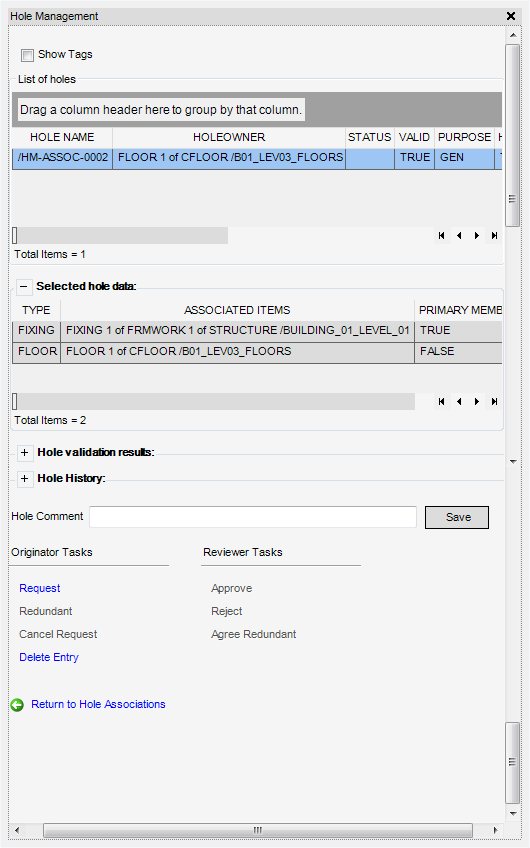
Task: Enable the Show Tags checkbox
Action: 27,55
